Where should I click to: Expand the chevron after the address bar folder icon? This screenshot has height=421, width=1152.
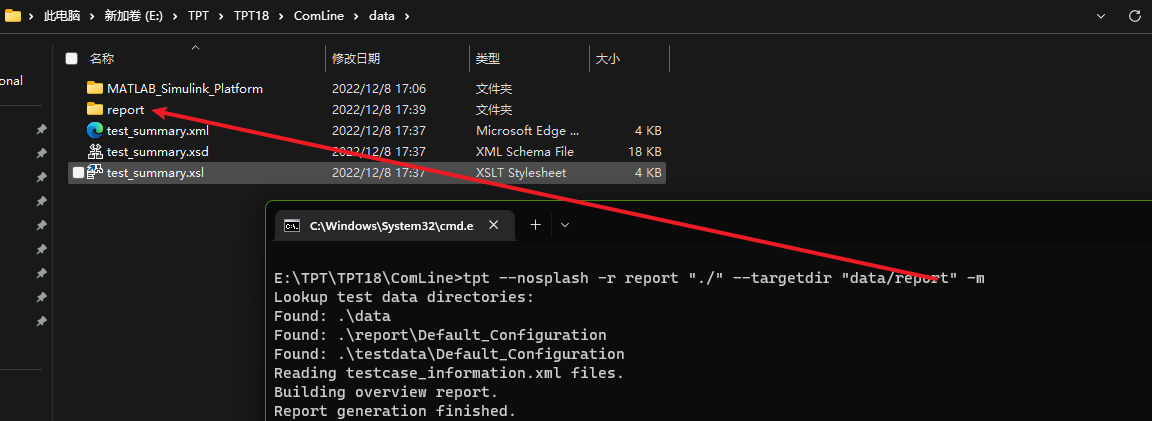tap(32, 15)
